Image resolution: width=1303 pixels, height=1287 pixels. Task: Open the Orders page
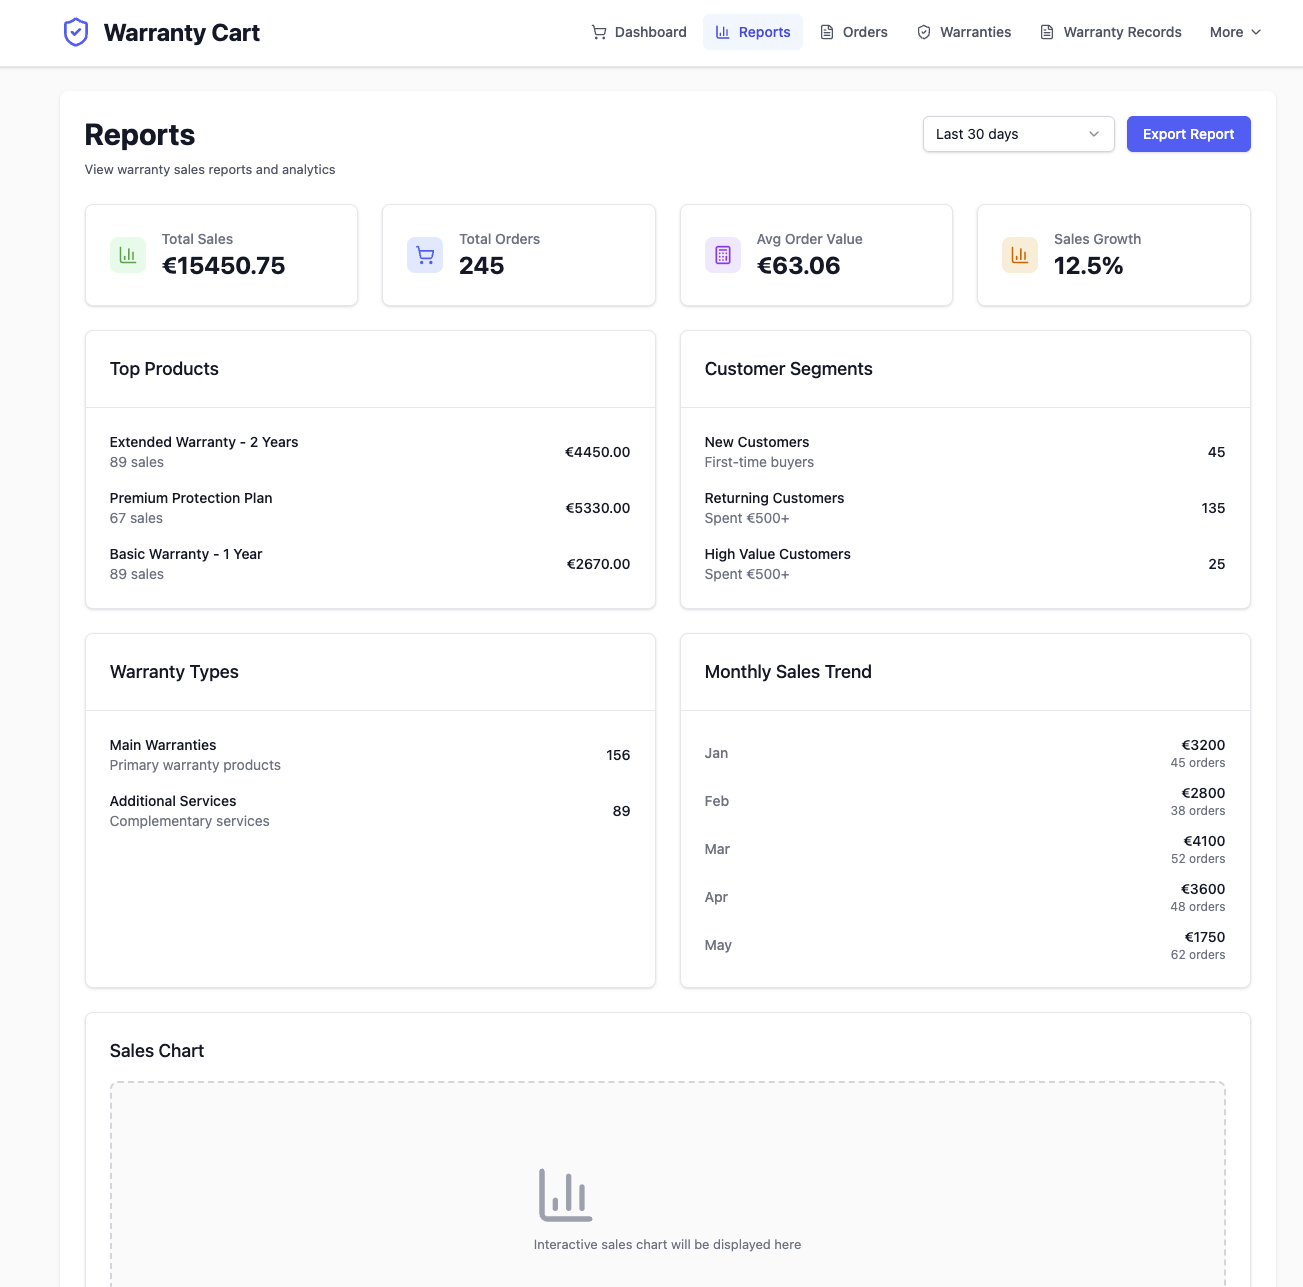854,32
